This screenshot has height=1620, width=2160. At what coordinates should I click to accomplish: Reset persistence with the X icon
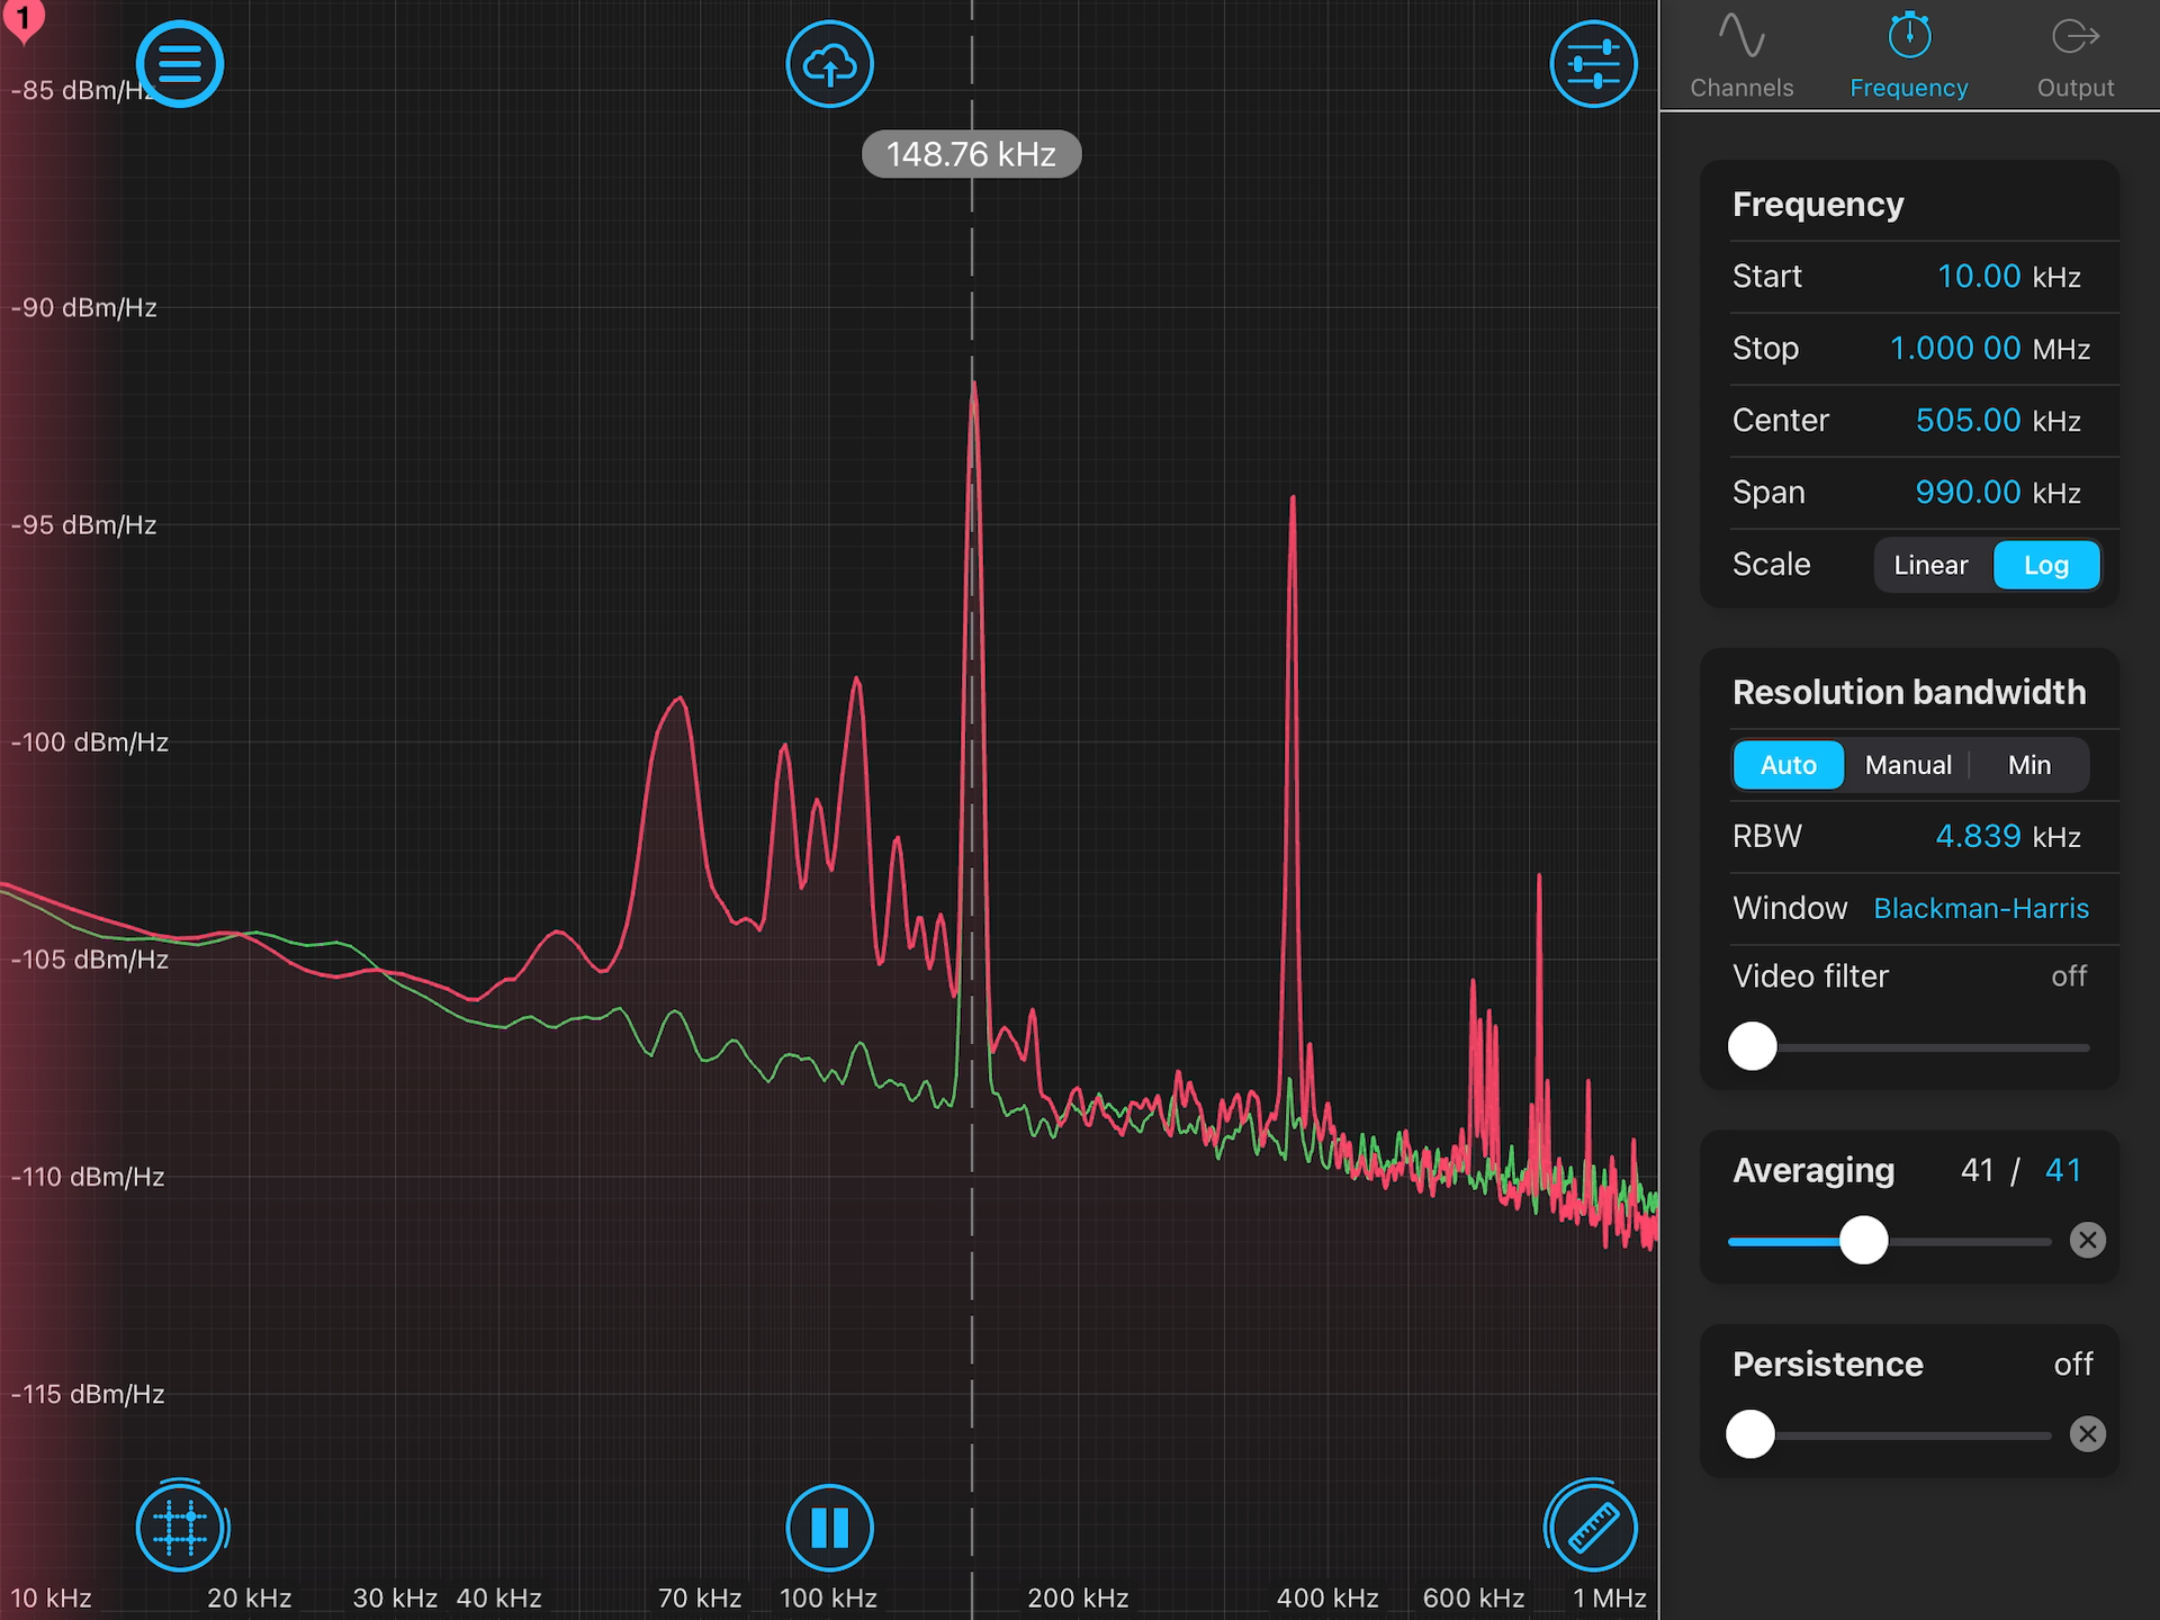coord(2087,1435)
